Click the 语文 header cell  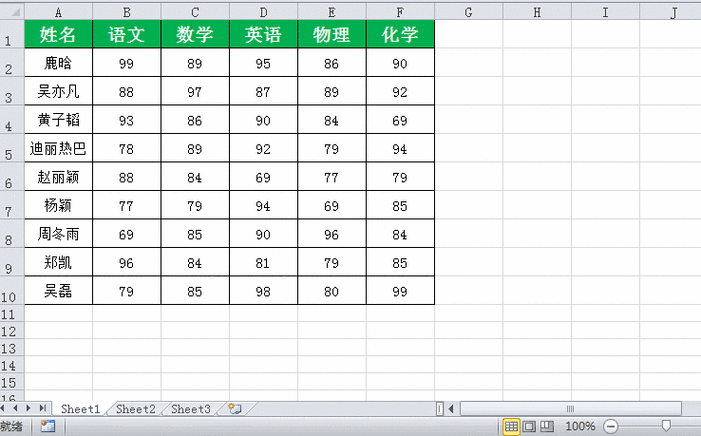click(127, 34)
